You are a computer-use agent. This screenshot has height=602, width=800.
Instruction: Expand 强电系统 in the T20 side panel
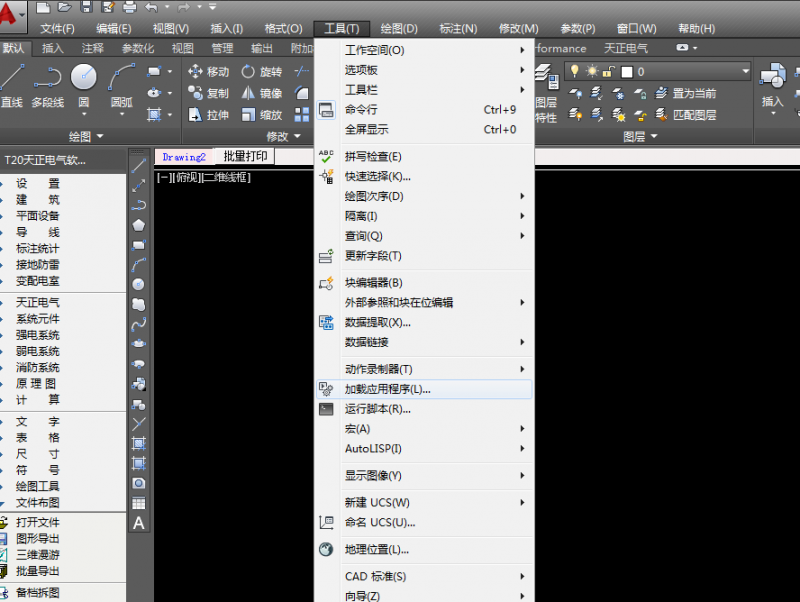[38, 335]
